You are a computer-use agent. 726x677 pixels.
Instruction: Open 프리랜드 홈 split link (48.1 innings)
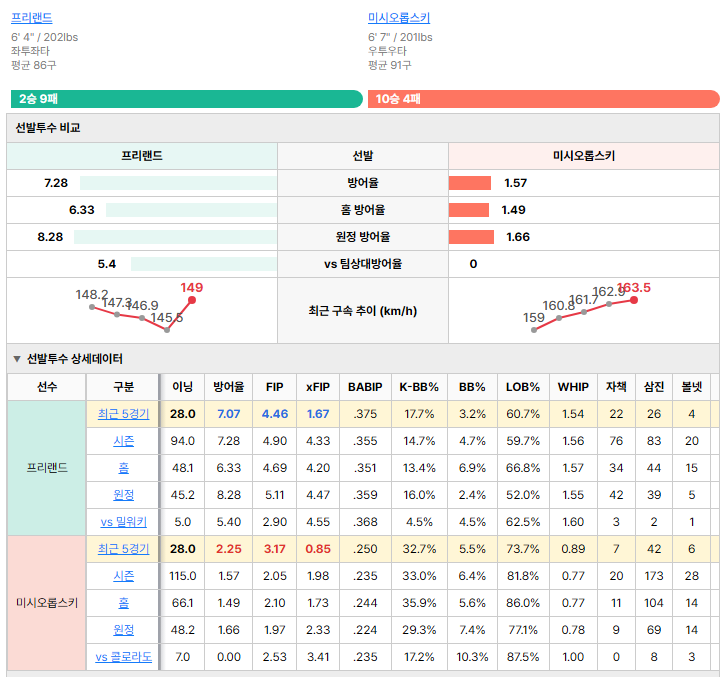pos(123,468)
